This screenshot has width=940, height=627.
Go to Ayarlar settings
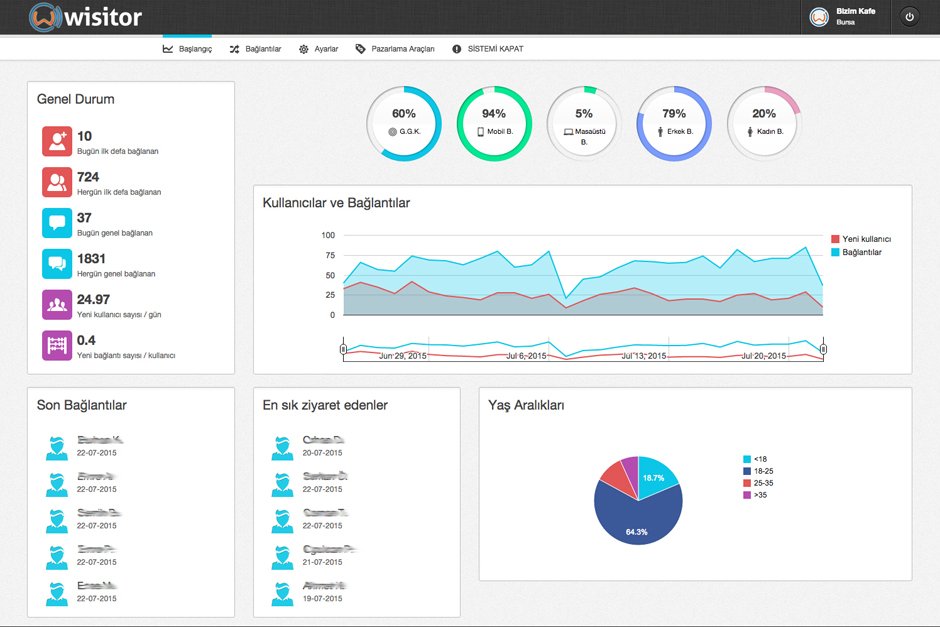coord(319,49)
